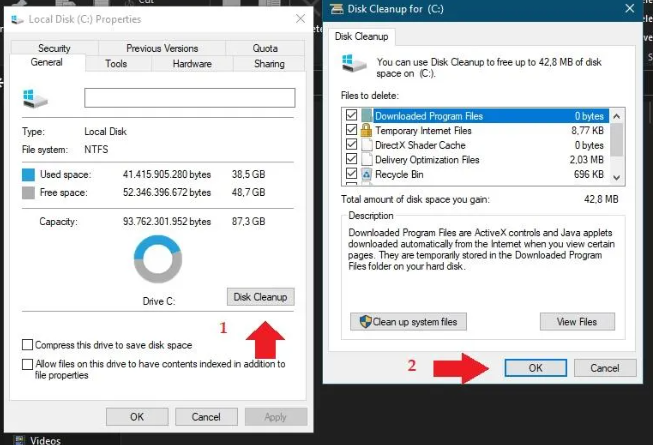Click the Recycle Bin icon in the list
653x445 pixels.
tap(366, 174)
